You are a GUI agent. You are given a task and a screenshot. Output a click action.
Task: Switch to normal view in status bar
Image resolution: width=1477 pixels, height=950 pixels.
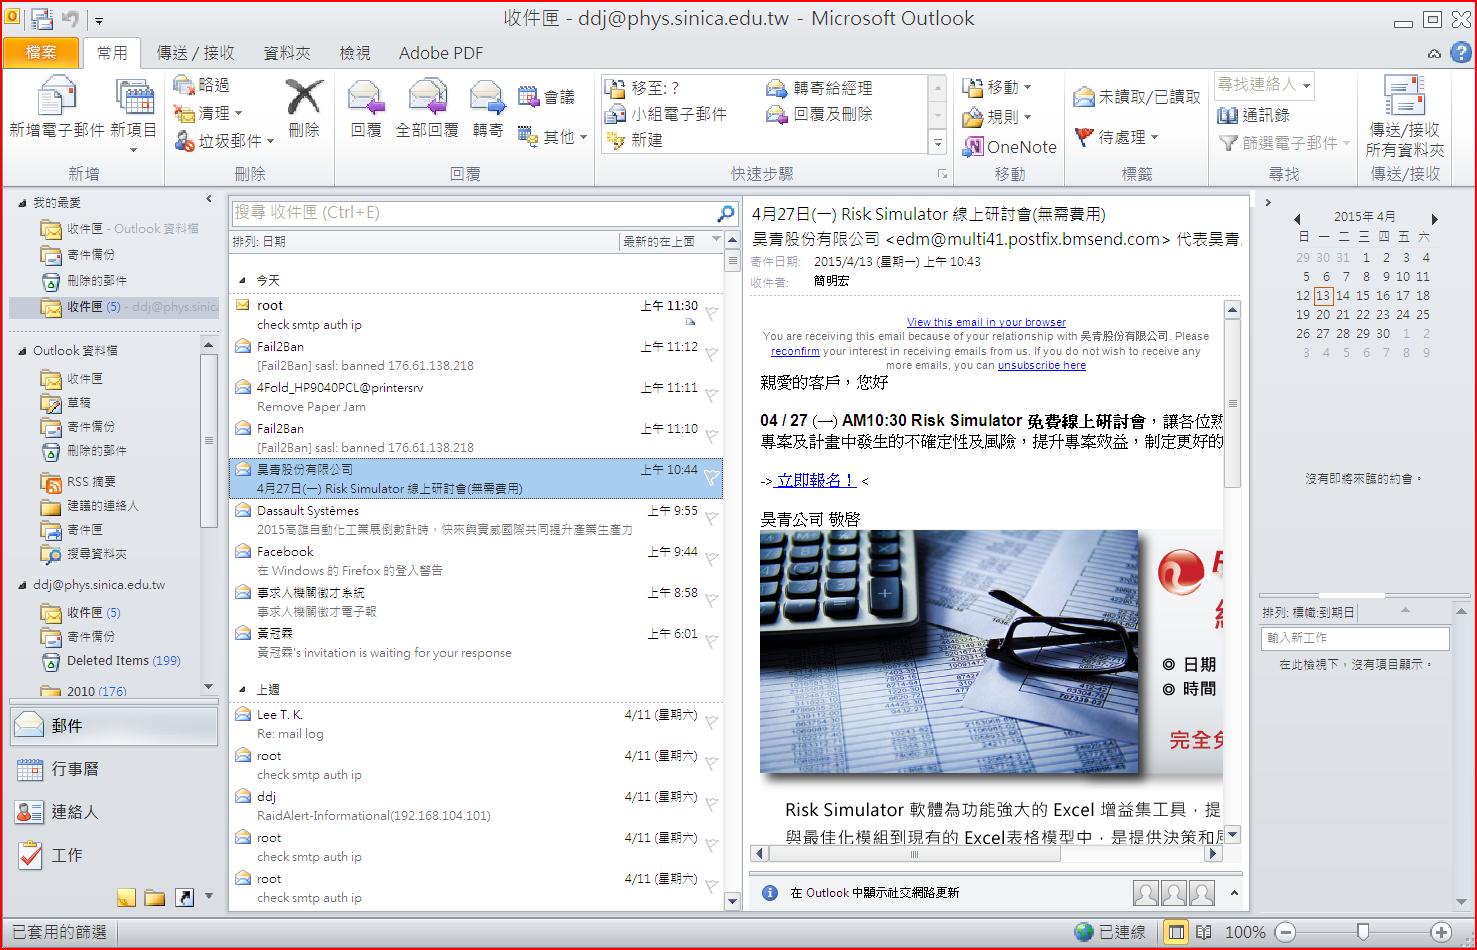(1177, 932)
